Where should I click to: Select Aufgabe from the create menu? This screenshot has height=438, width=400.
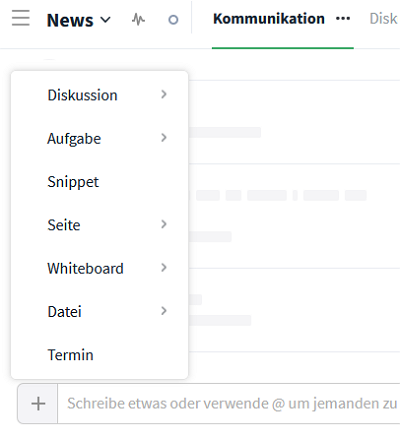click(x=74, y=138)
